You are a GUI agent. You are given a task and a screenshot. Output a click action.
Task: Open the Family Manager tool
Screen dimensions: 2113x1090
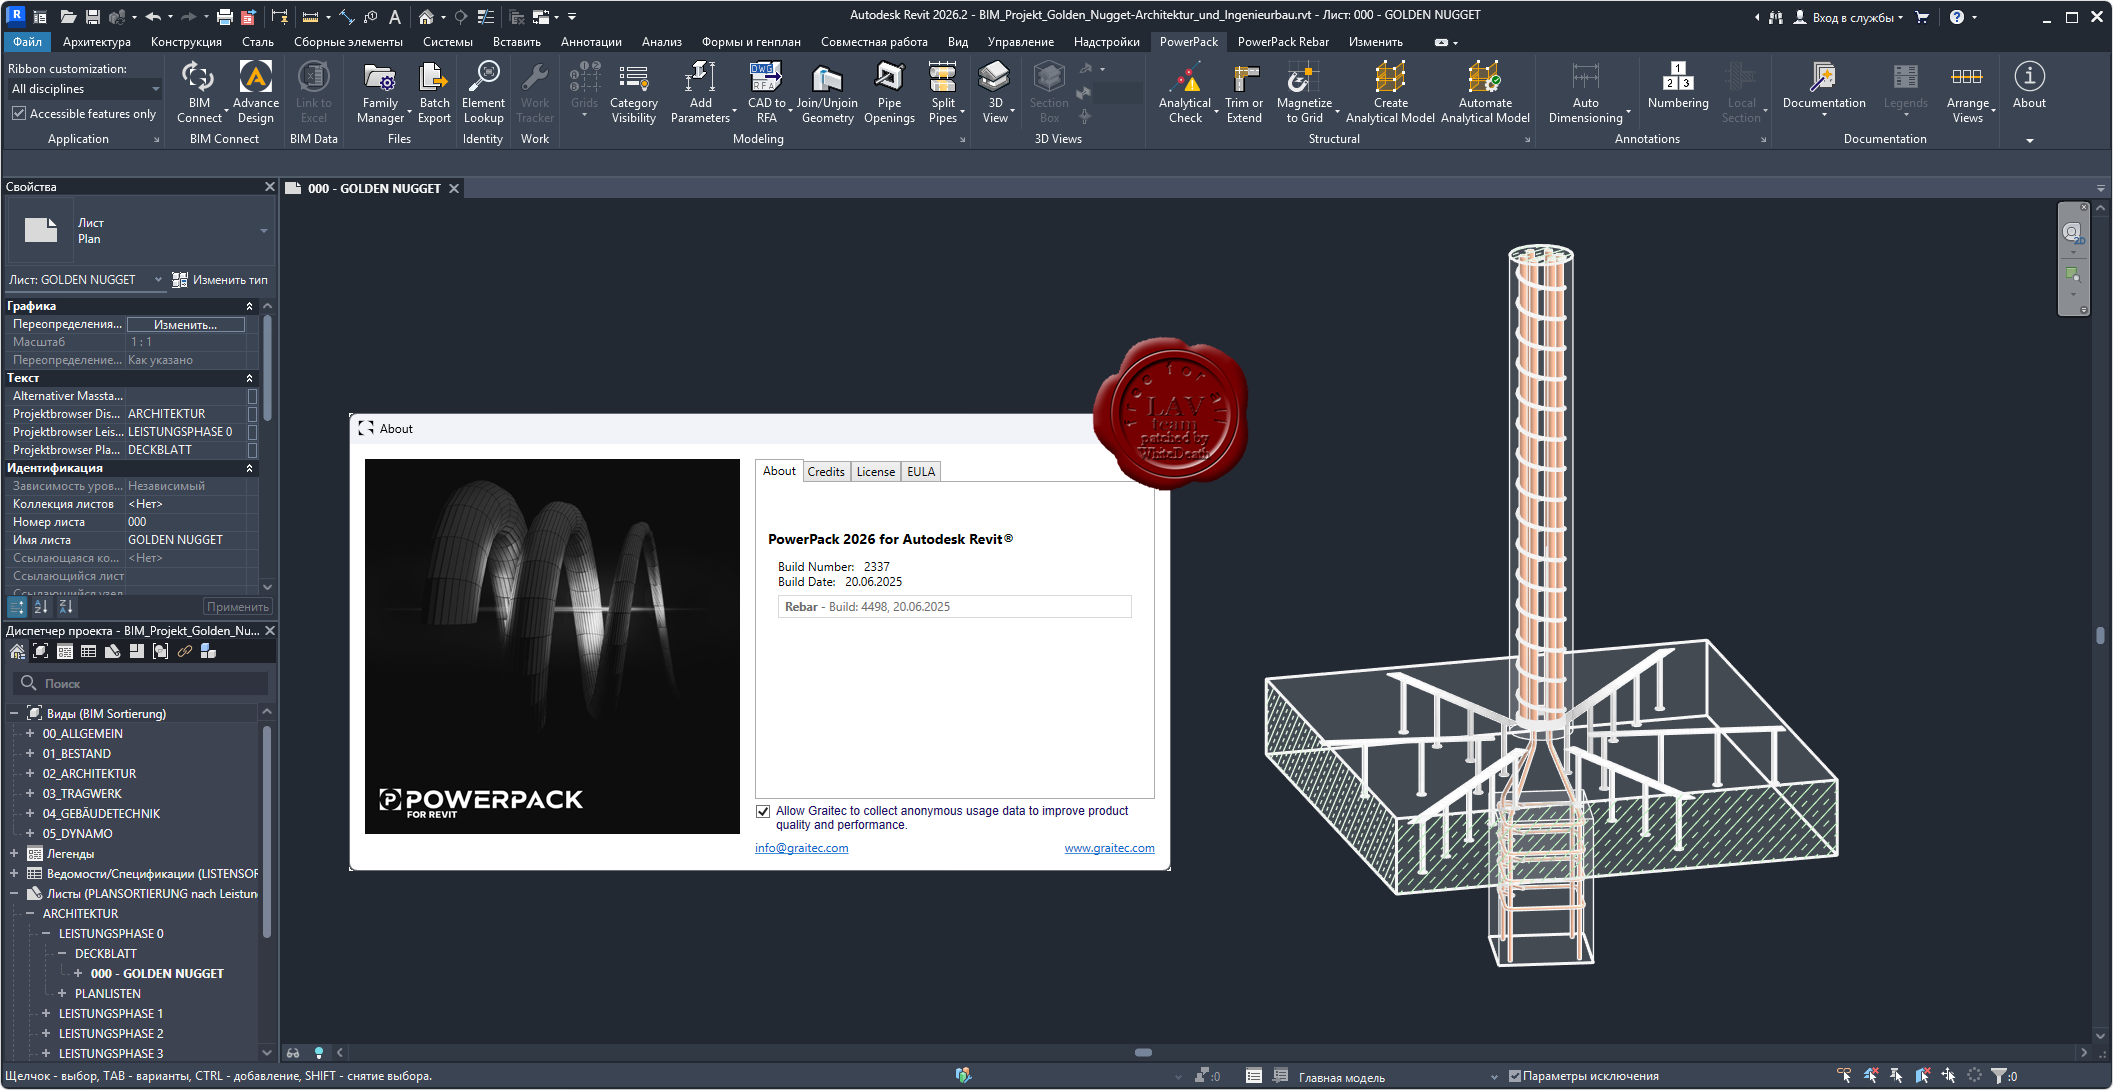click(380, 92)
